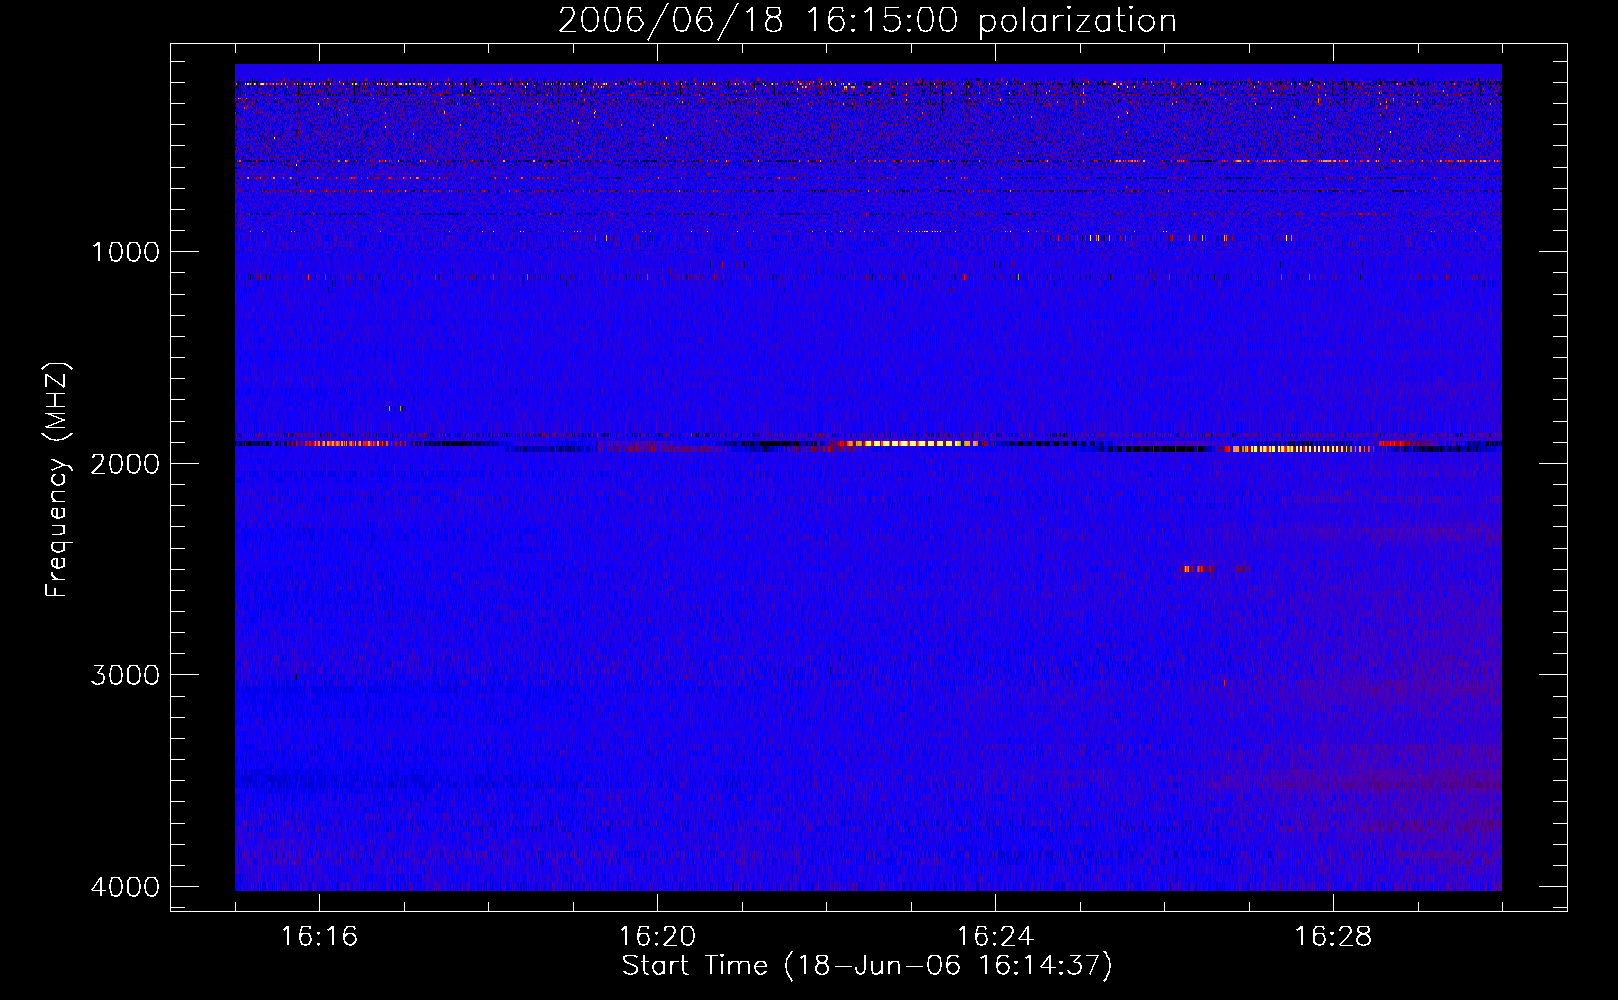Click the 16:20 time tick label
1618x1000 pixels.
[x=657, y=937]
